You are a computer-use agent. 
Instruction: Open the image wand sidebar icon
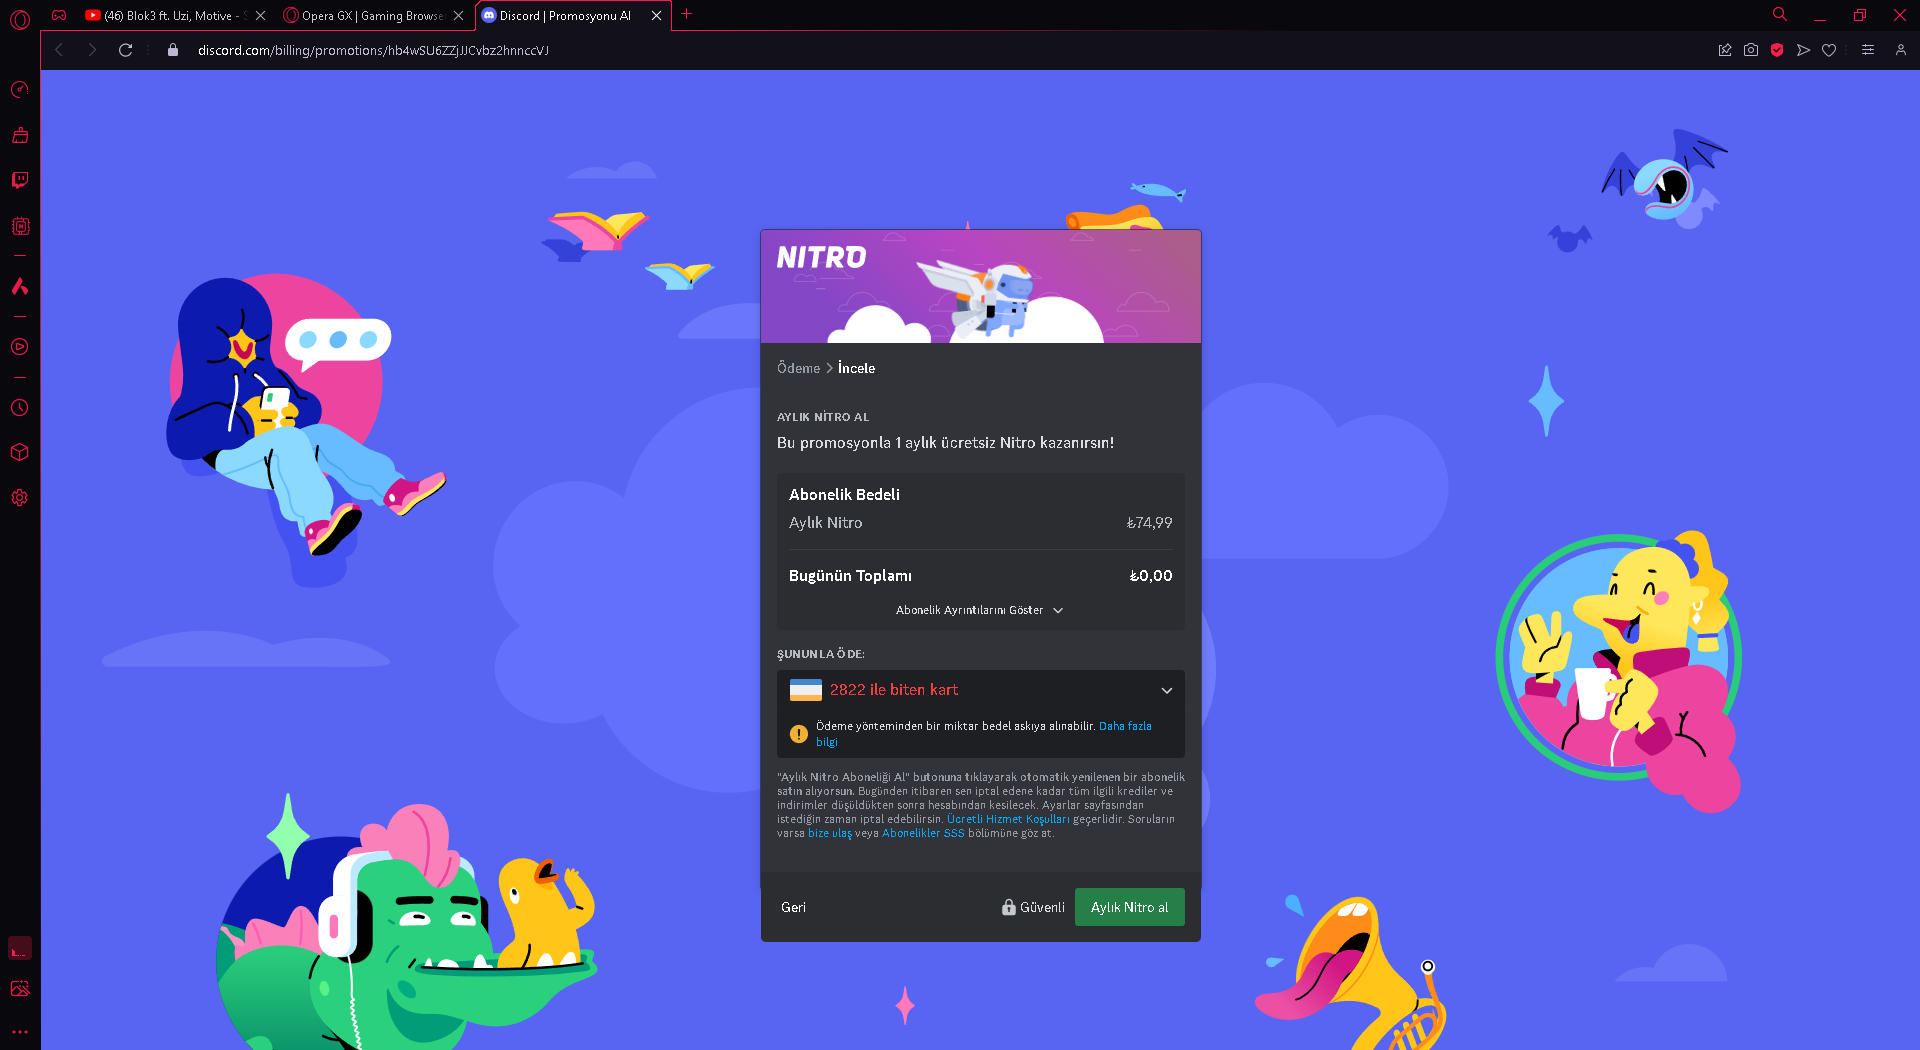coord(20,989)
